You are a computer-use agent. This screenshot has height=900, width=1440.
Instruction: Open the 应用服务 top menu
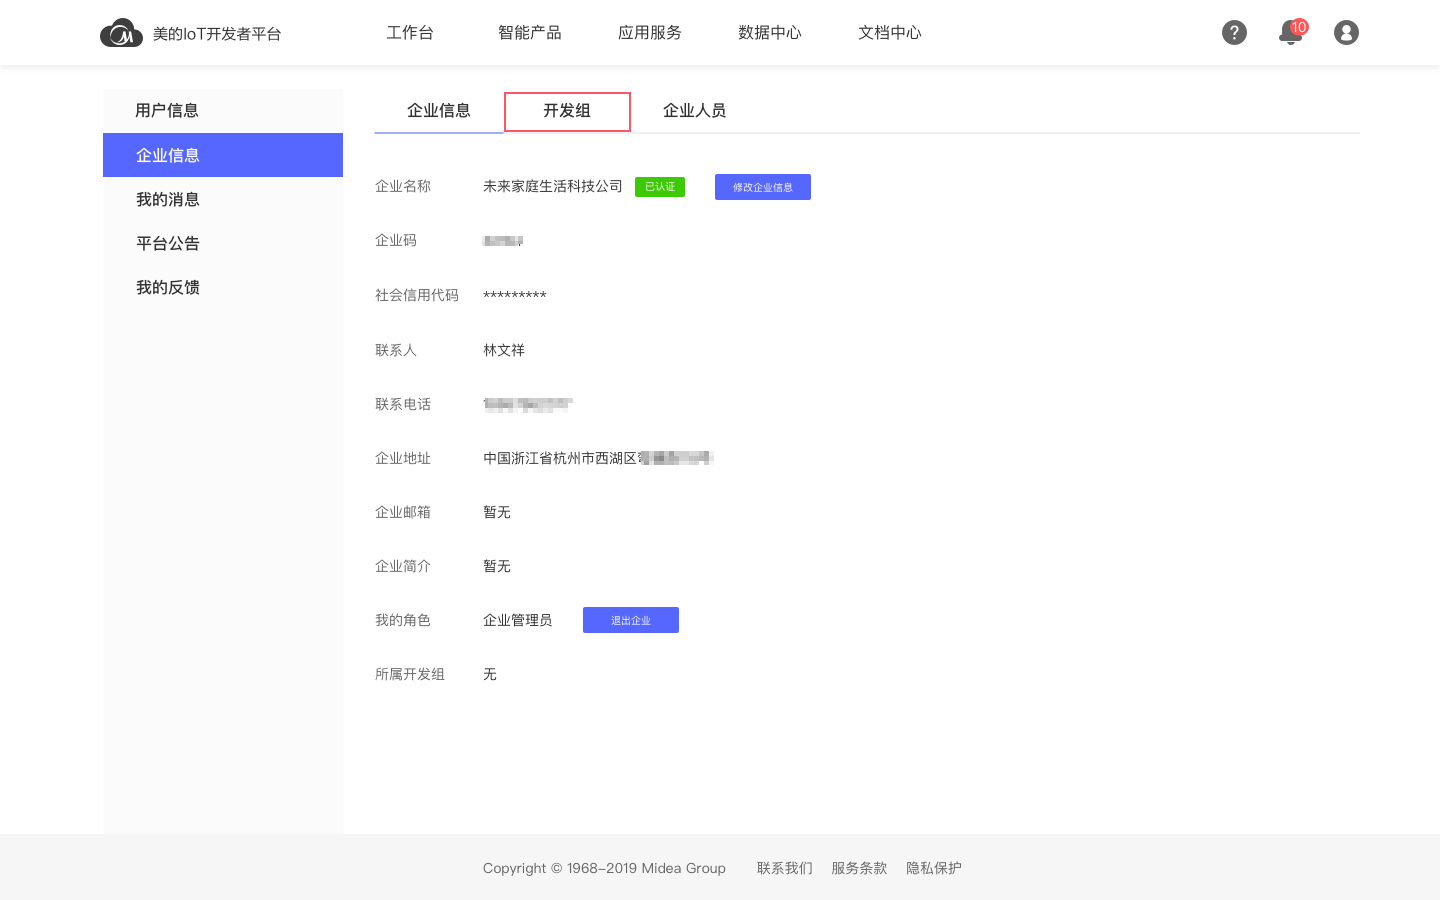(650, 33)
